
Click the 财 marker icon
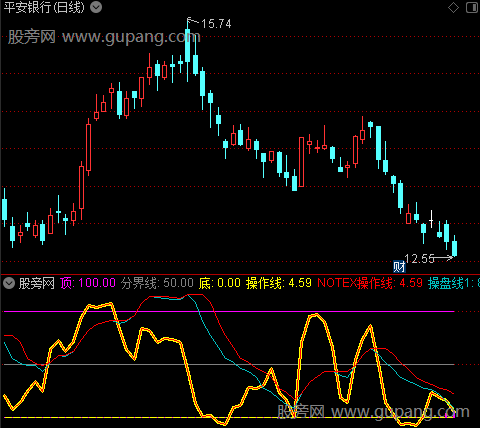399,267
